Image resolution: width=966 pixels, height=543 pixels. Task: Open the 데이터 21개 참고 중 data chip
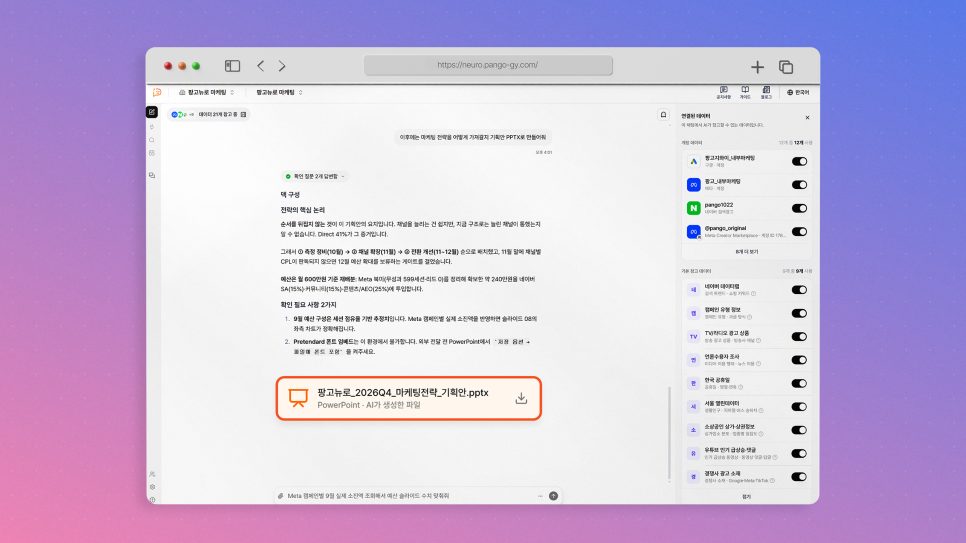point(209,115)
